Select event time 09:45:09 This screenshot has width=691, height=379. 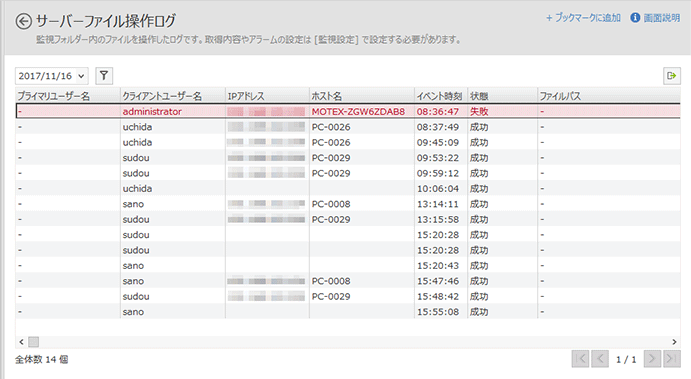pos(438,142)
